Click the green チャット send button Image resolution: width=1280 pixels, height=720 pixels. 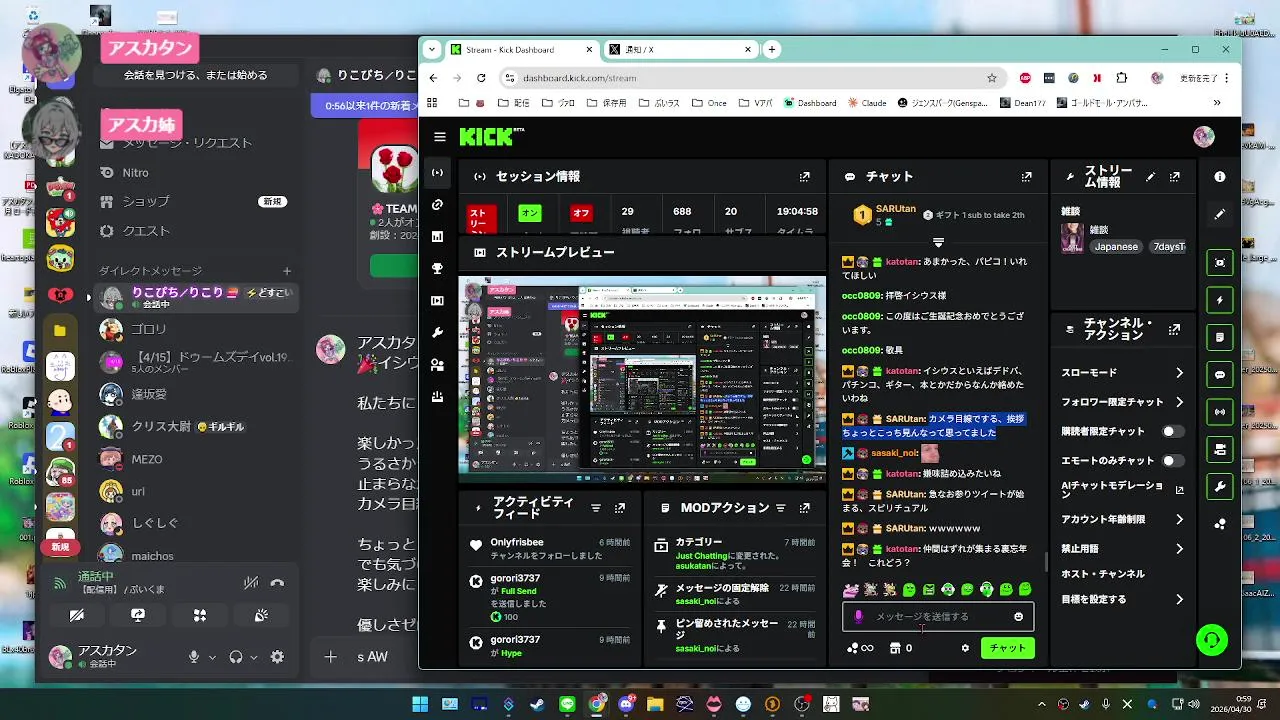pyautogui.click(x=1007, y=648)
